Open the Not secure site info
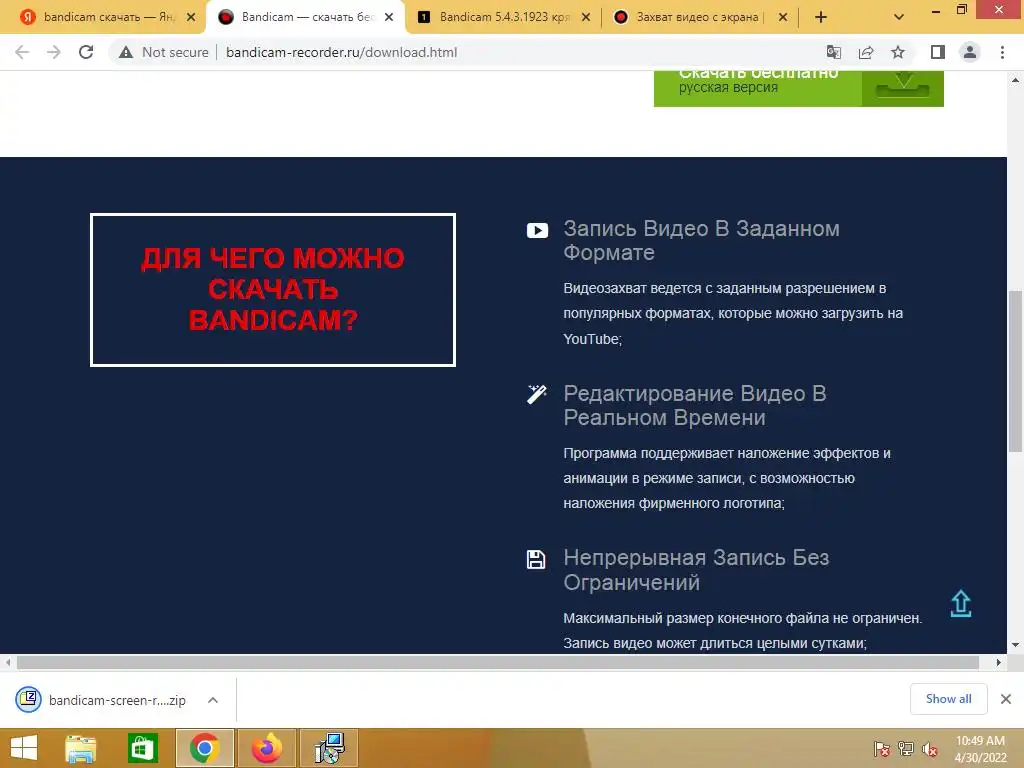Image resolution: width=1024 pixels, height=768 pixels. pyautogui.click(x=163, y=52)
